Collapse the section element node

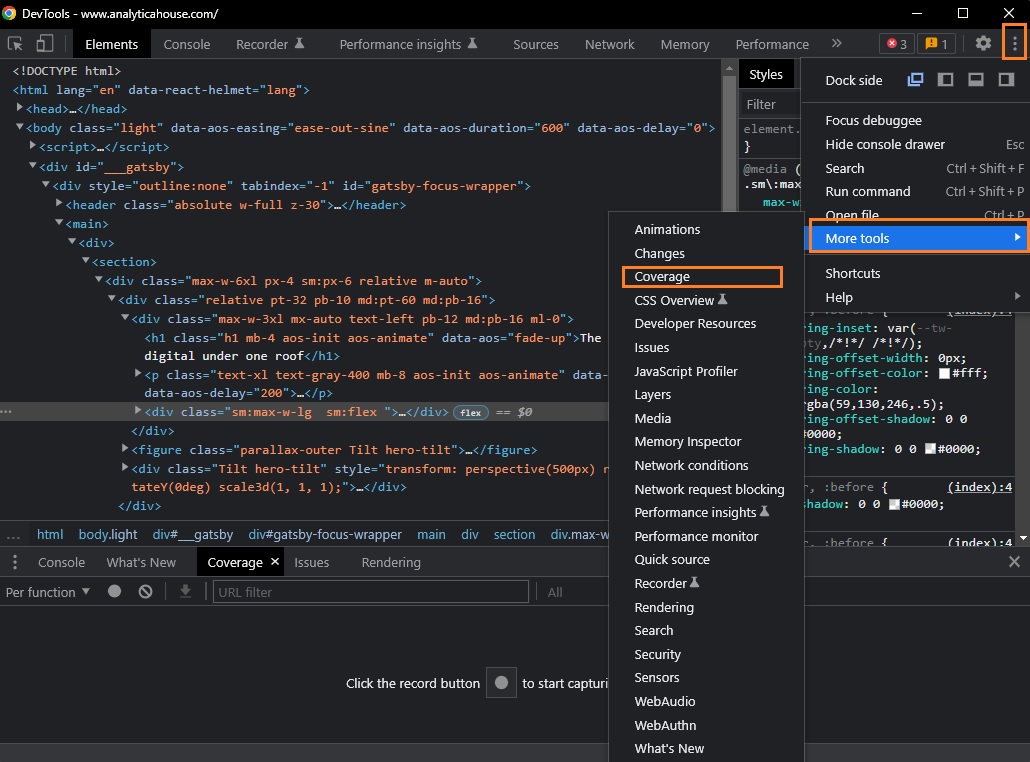pos(85,261)
